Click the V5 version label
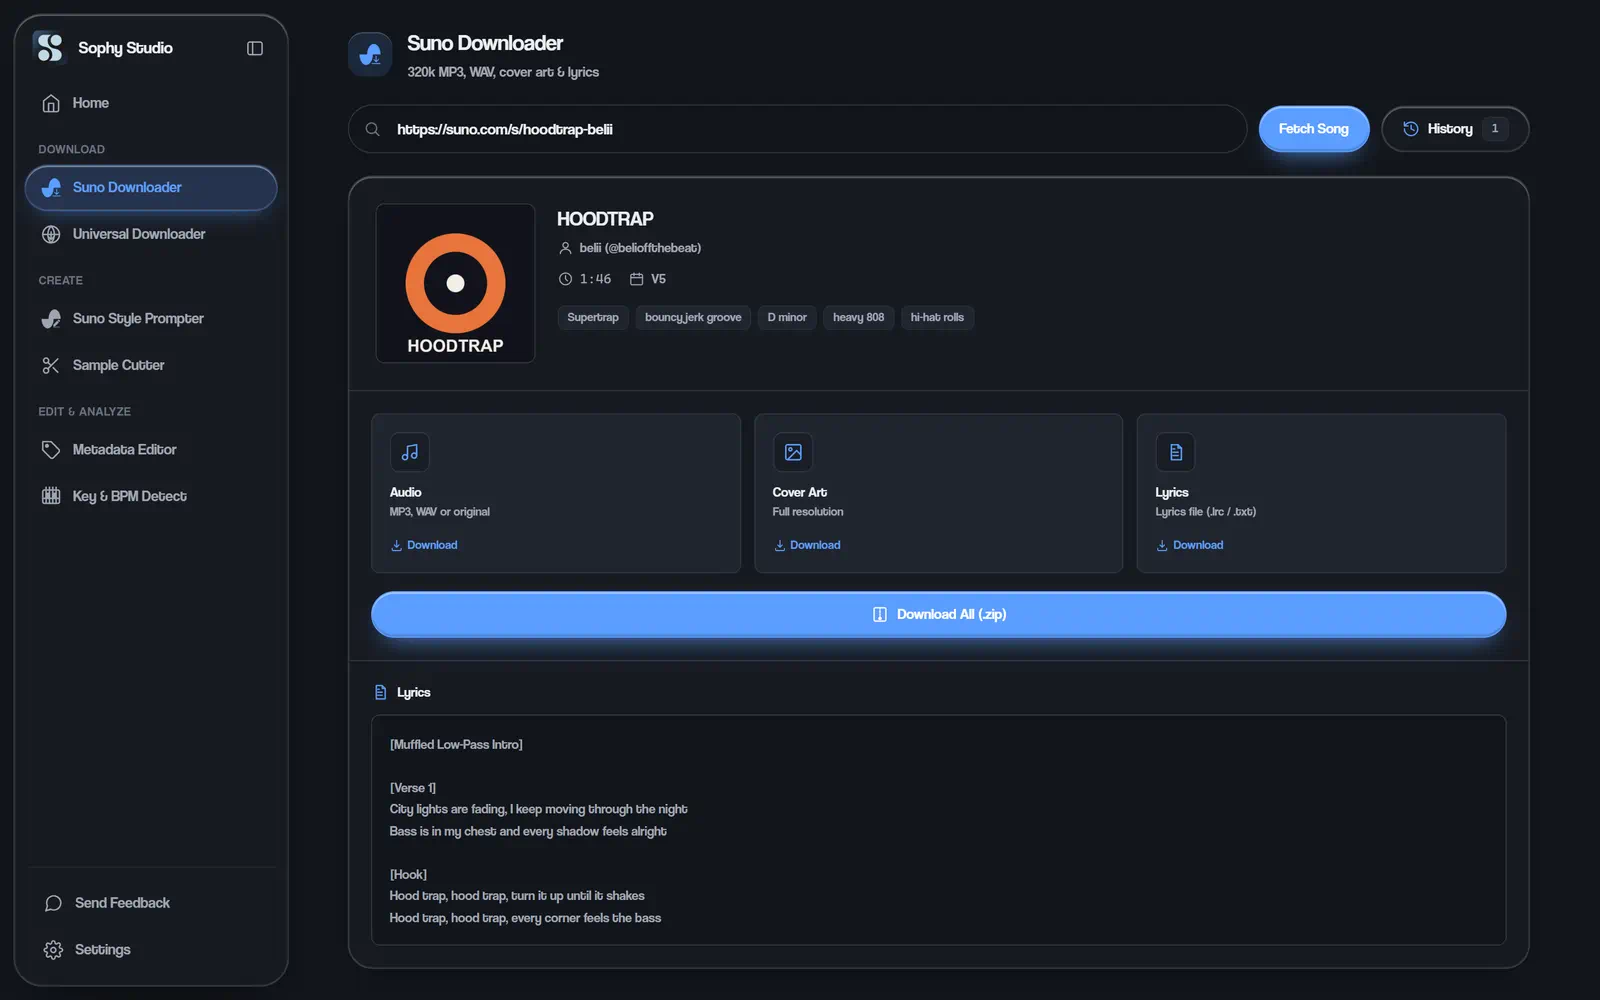The height and width of the screenshot is (1000, 1600). (658, 279)
